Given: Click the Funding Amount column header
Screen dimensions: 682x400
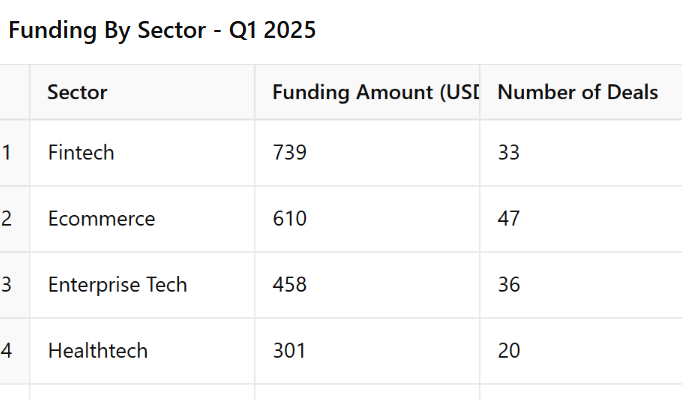Looking at the screenshot, I should [x=367, y=93].
